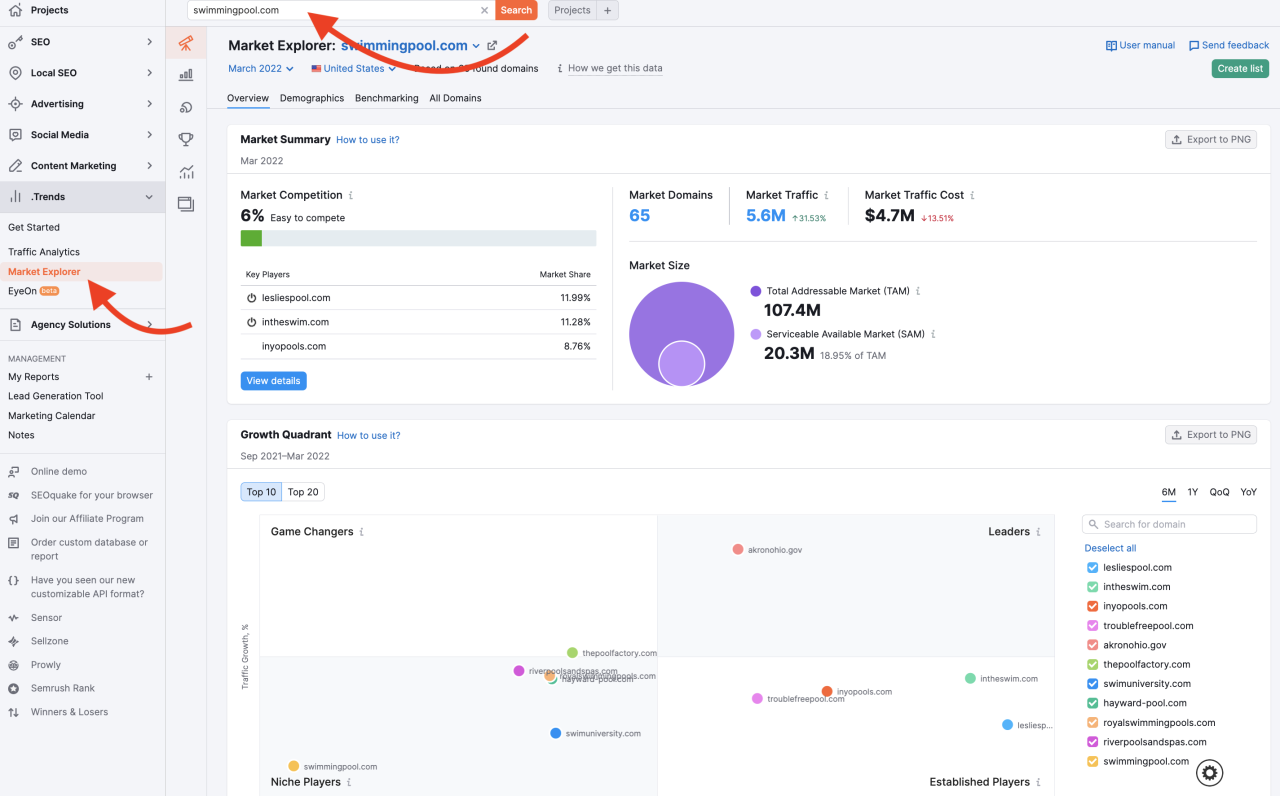Screen dimensions: 1280x796
Task: Click the Market Traffic Cost info icon
Action: click(x=973, y=196)
